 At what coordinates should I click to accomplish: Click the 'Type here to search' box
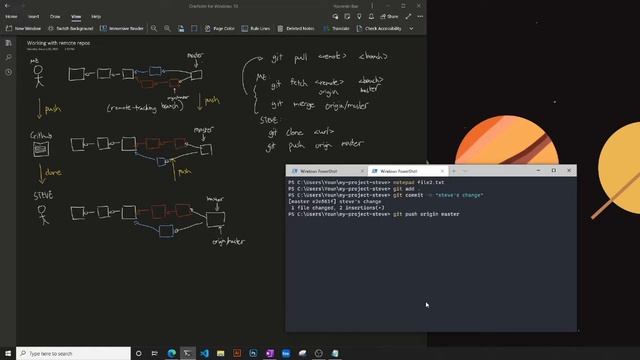tap(73, 353)
